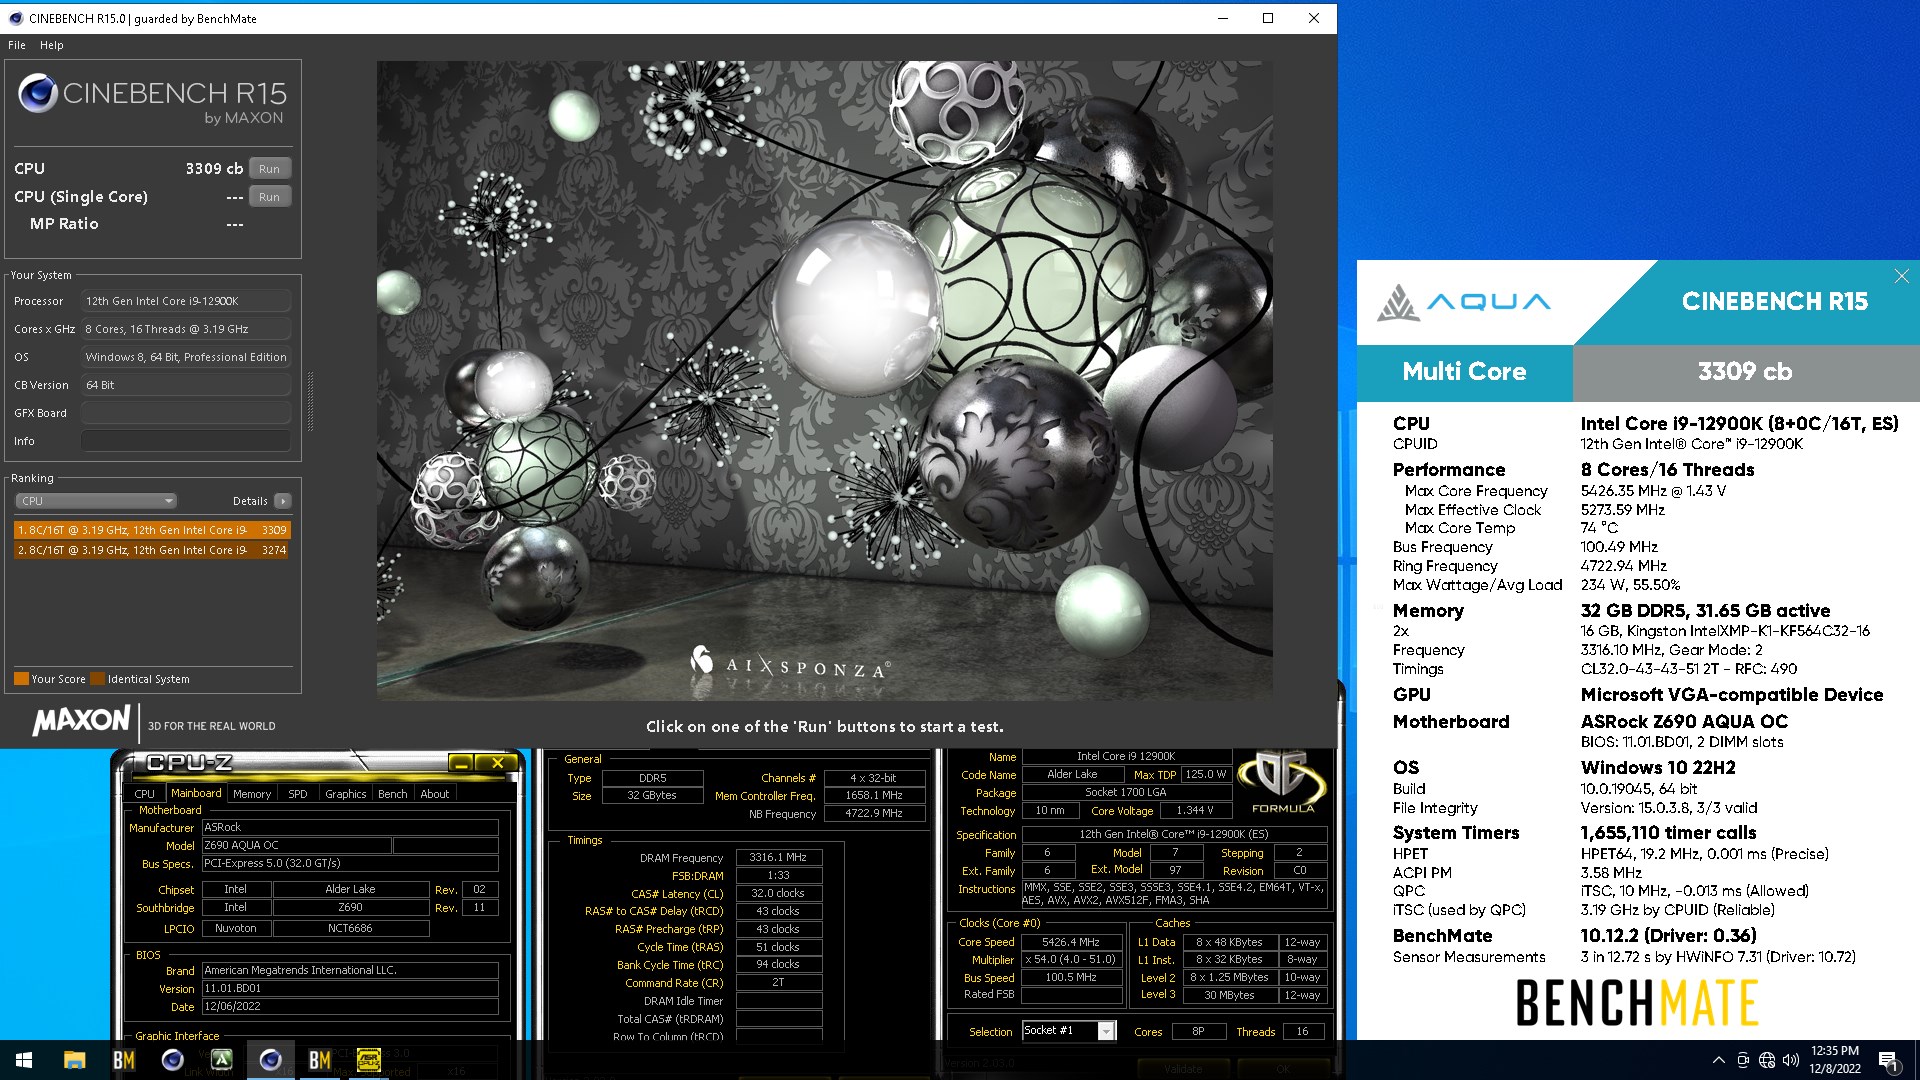1920x1080 pixels.
Task: Click the Multiplier x 54.0 value
Action: (x=1071, y=959)
